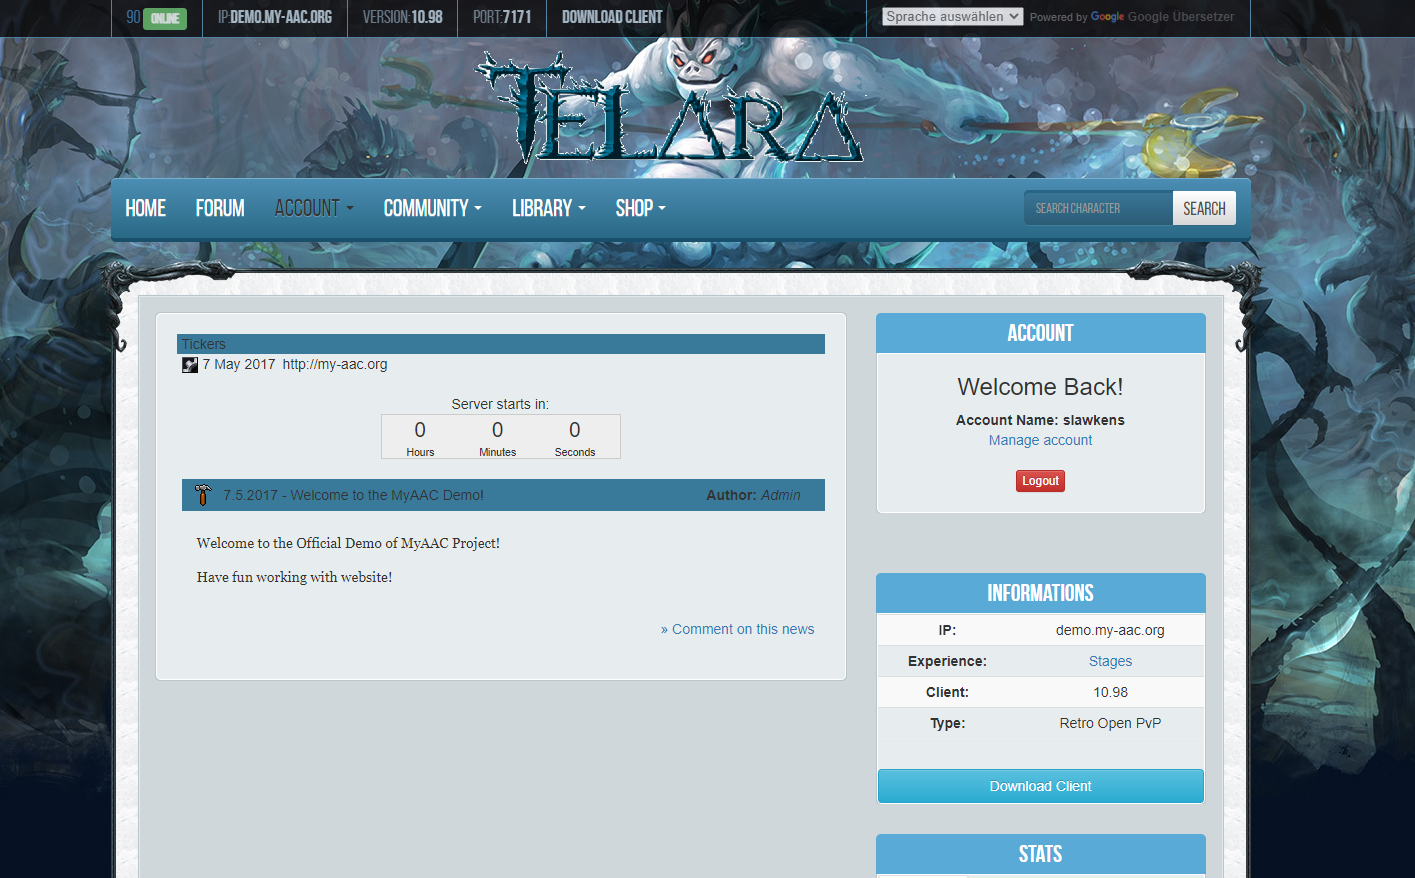Click the hammer news icon
This screenshot has height=878, width=1415.
[203, 495]
